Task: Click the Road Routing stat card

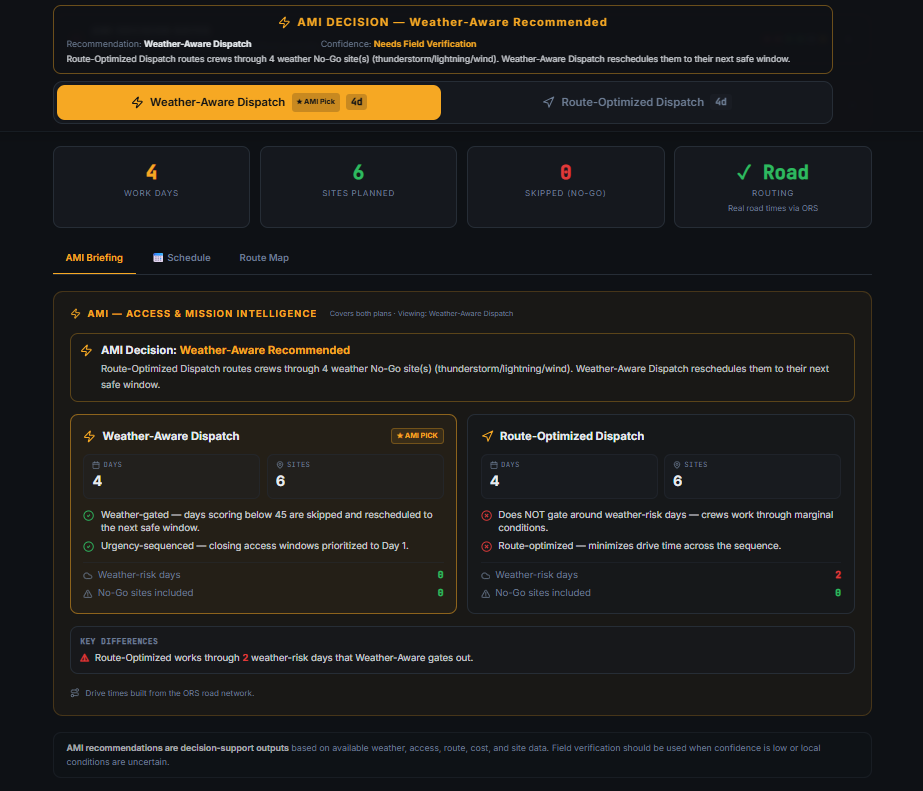Action: (x=773, y=187)
